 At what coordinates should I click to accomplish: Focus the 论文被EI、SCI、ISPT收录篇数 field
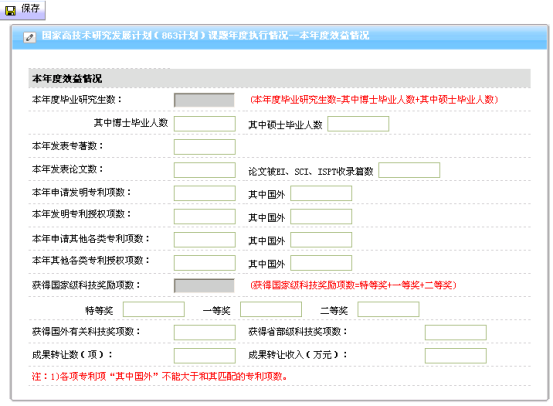409,170
